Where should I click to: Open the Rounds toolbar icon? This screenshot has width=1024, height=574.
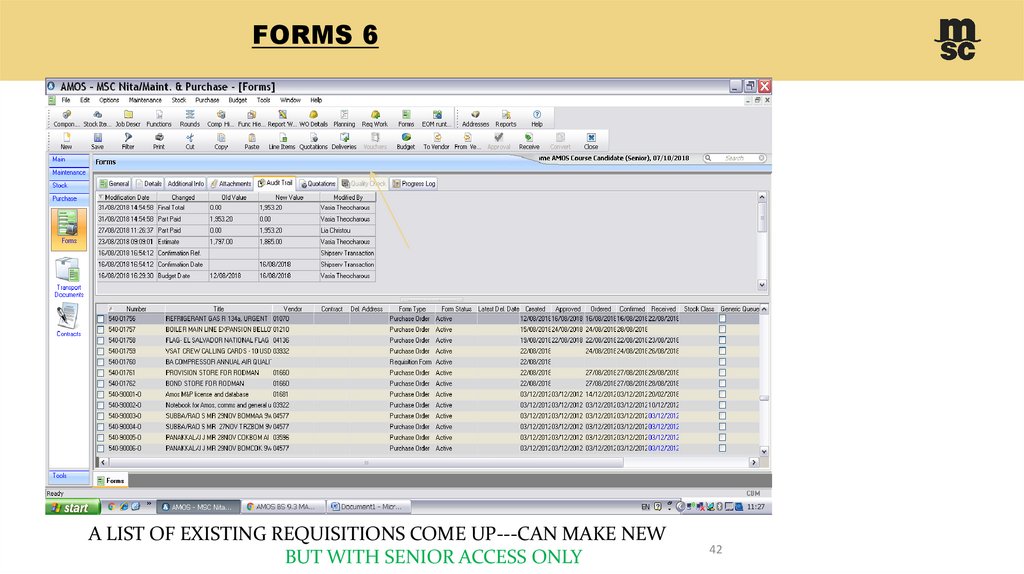(189, 118)
